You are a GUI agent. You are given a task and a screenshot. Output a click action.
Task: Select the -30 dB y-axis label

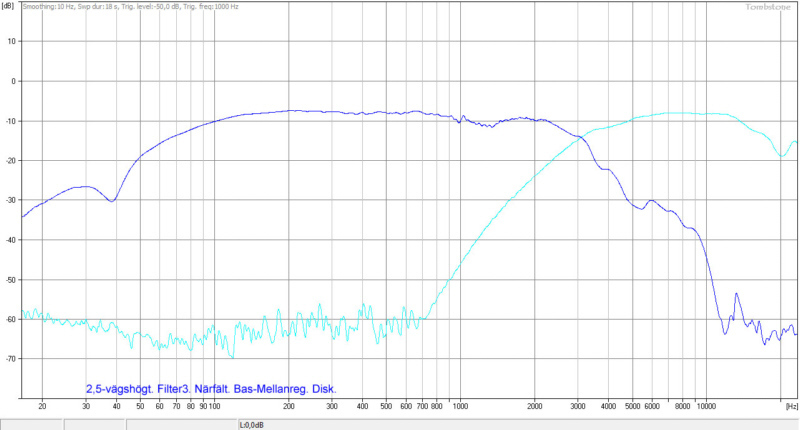coord(11,200)
